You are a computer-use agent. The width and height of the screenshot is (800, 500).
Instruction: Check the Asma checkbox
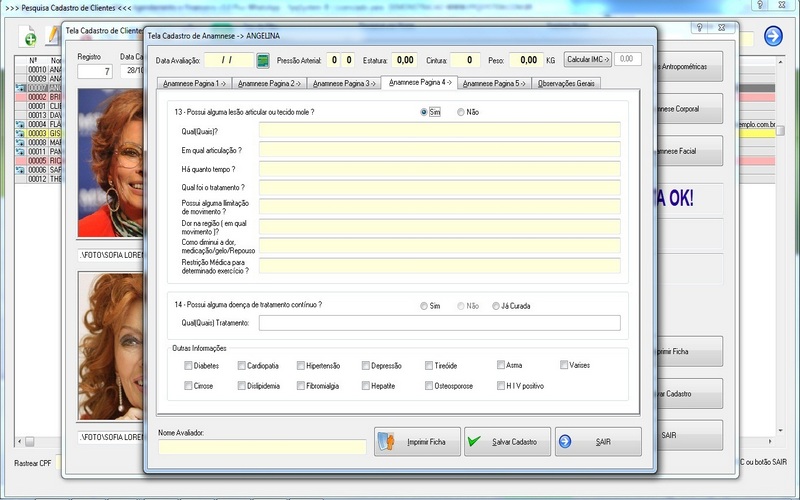[x=501, y=365]
